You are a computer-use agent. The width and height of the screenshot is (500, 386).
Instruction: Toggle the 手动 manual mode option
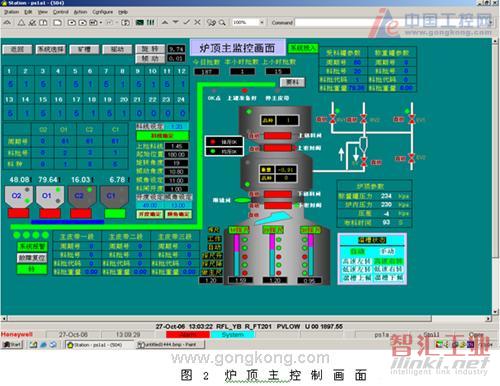pyautogui.click(x=388, y=251)
